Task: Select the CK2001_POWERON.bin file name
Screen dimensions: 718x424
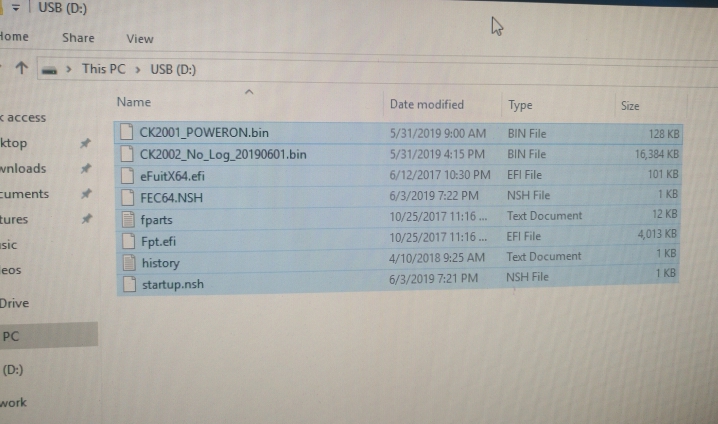Action: click(204, 133)
